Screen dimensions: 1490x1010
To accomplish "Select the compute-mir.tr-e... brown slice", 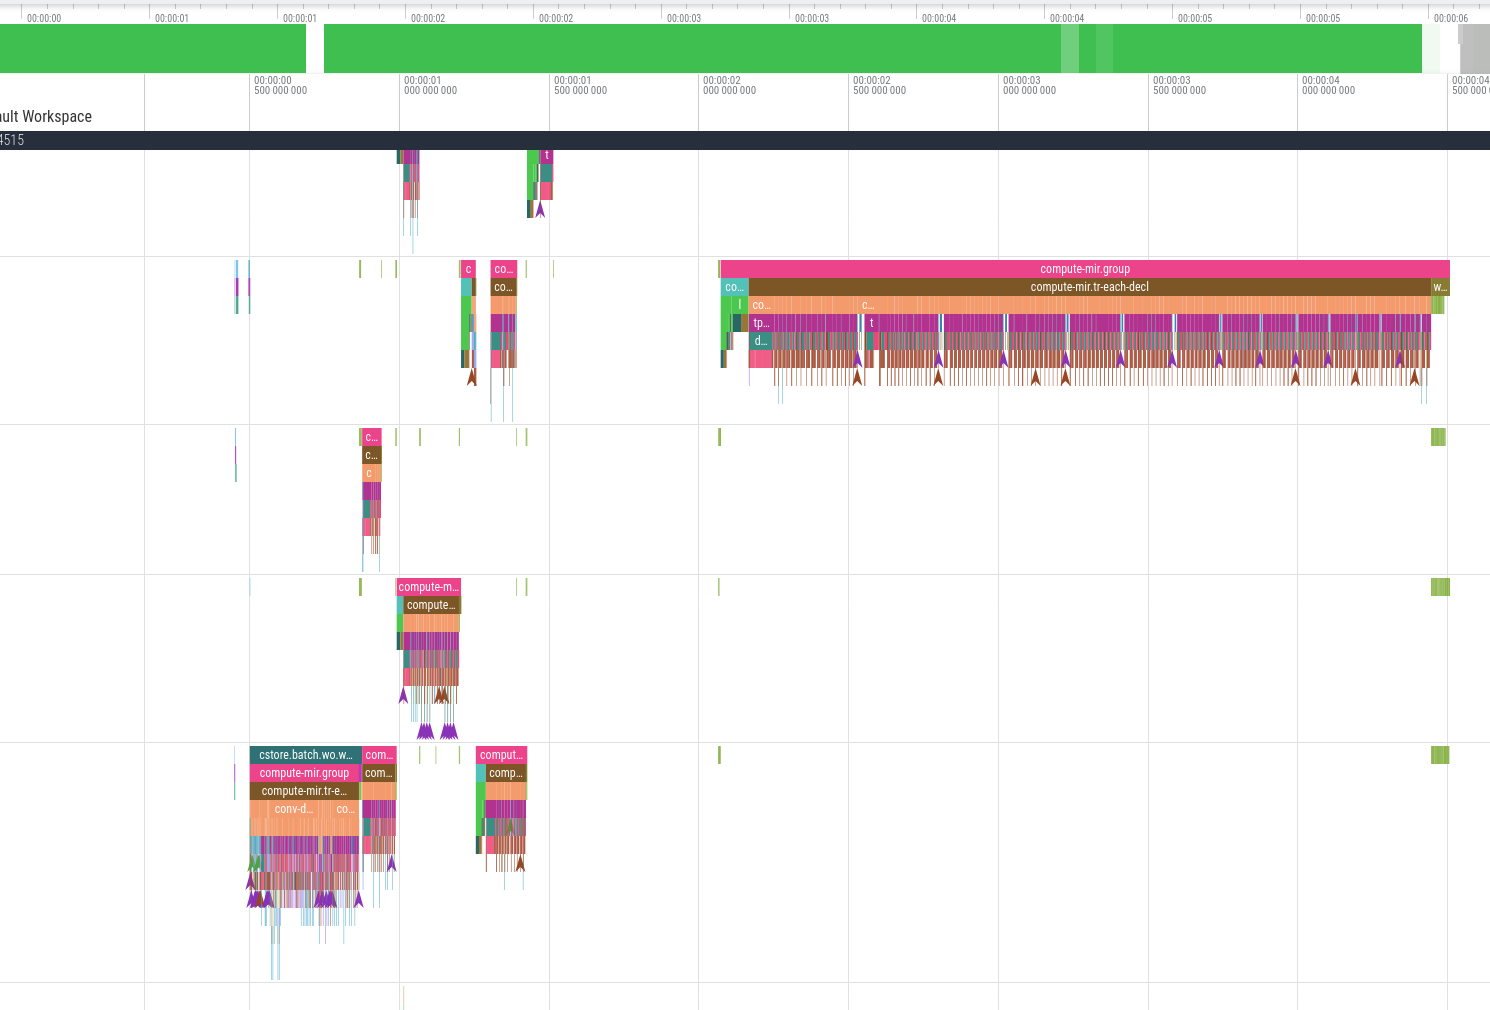I will pos(303,791).
